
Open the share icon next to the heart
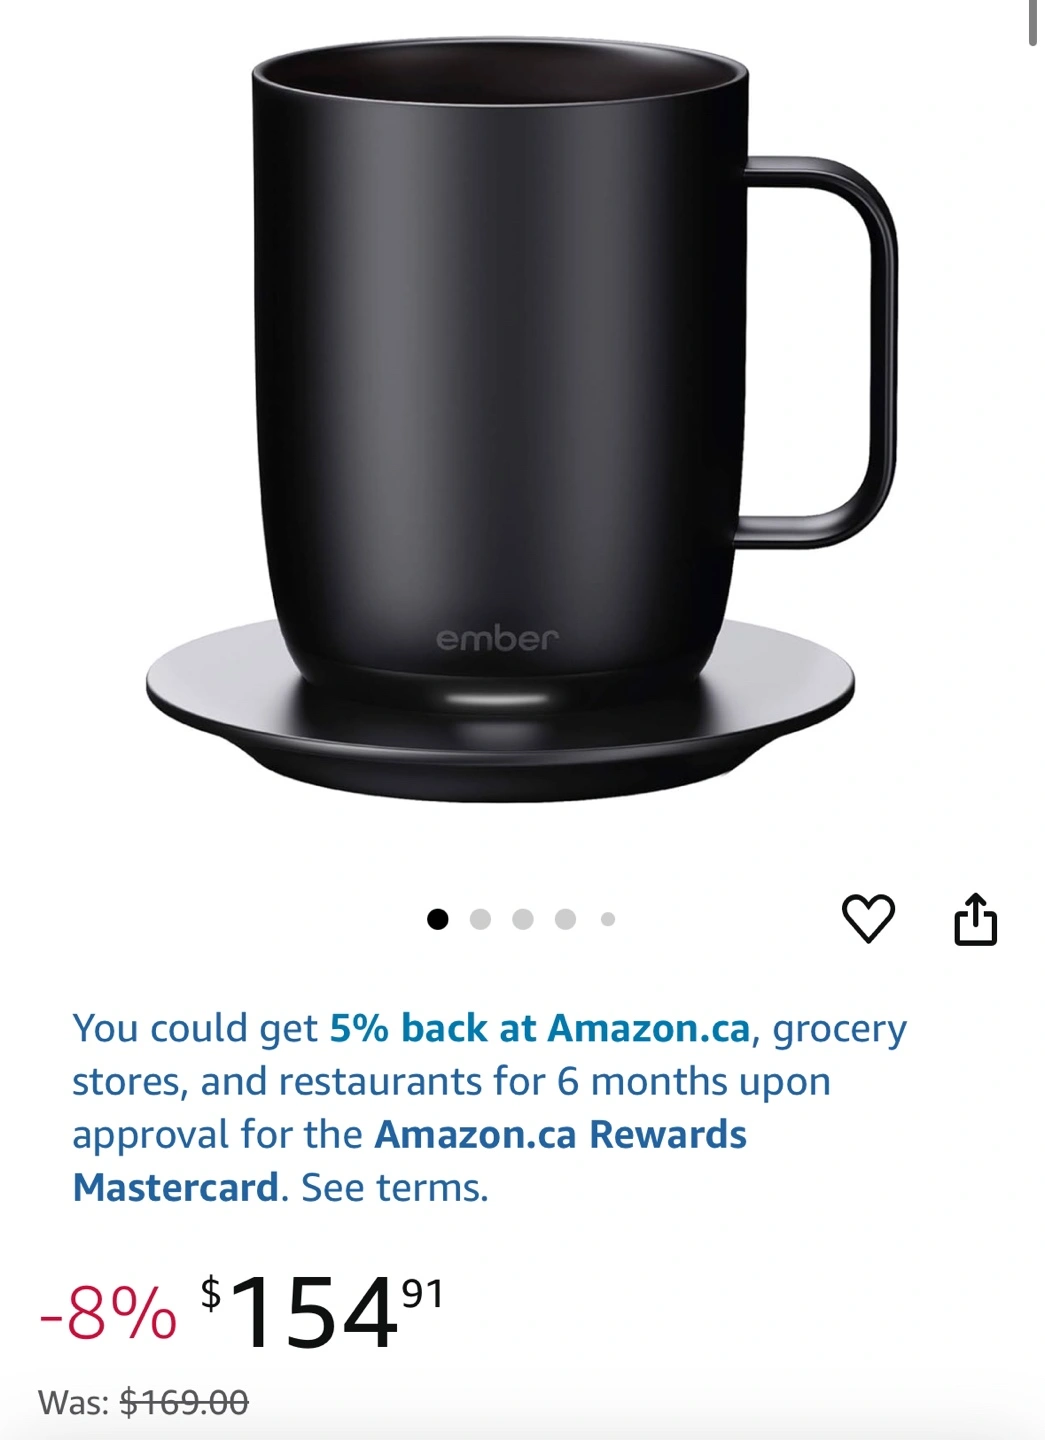(x=975, y=918)
